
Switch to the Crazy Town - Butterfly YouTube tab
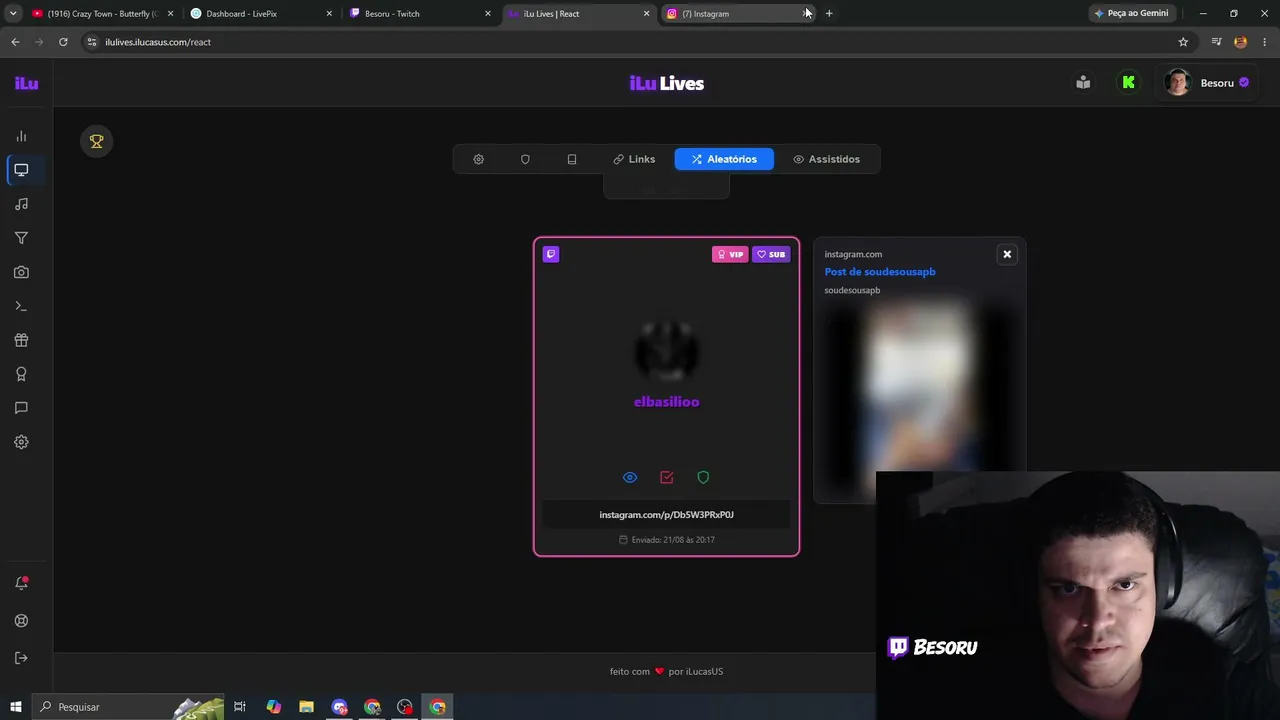(x=100, y=14)
